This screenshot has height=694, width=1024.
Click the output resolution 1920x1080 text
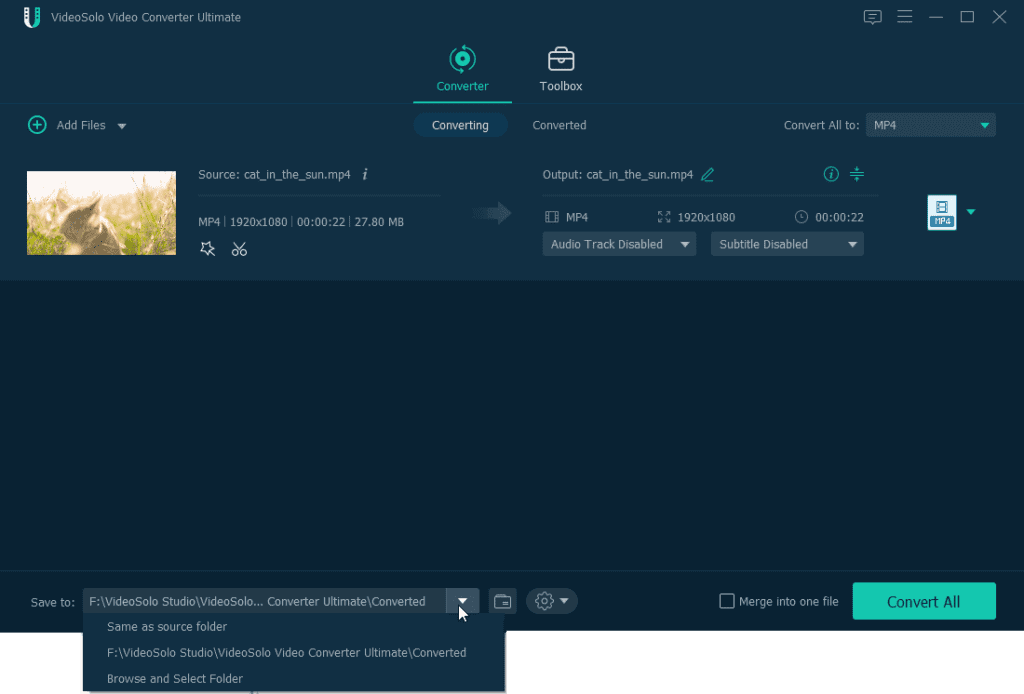[706, 217]
